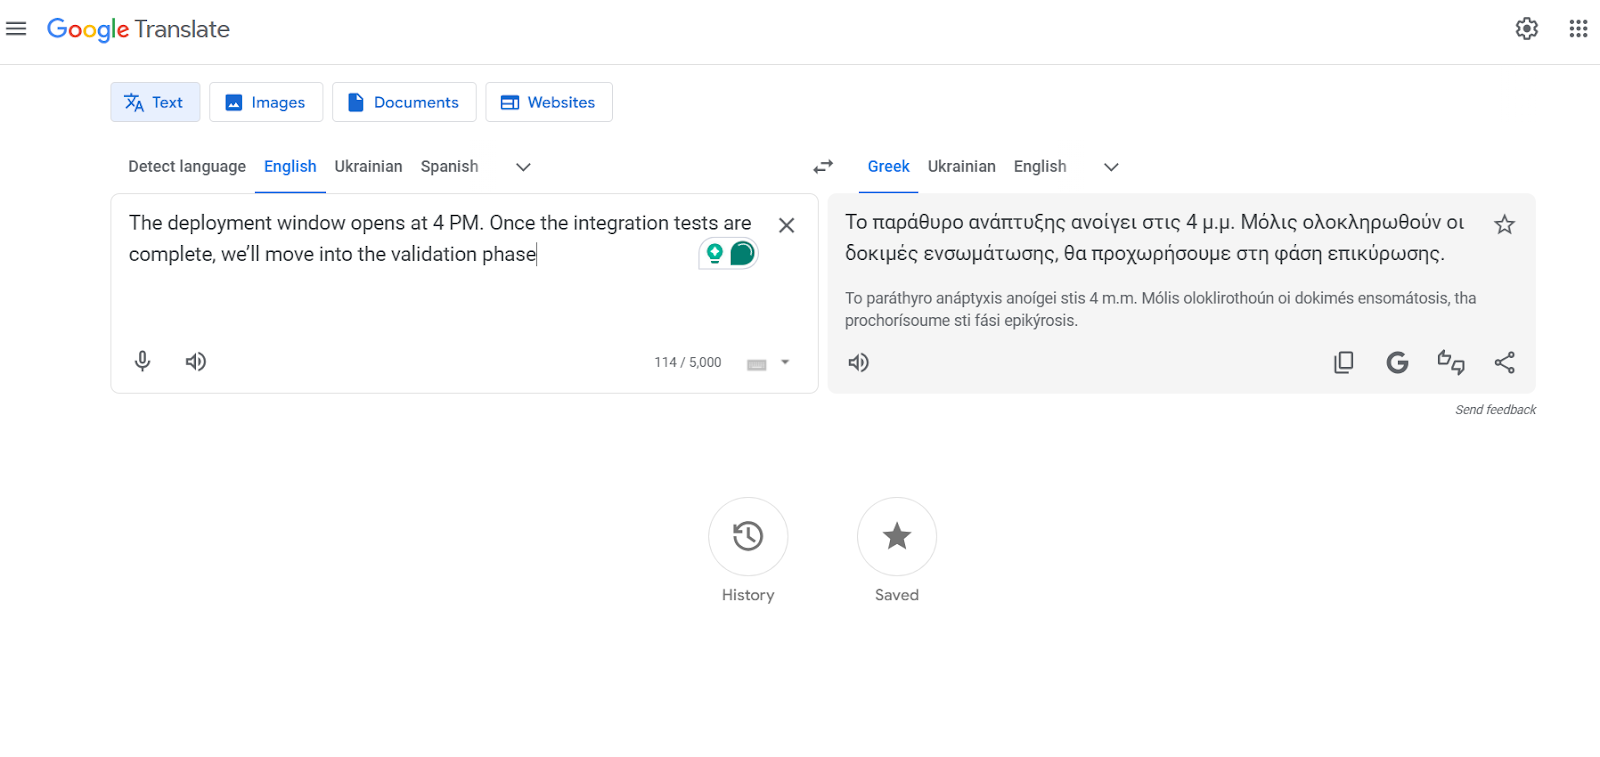Select English as source language
The height and width of the screenshot is (757, 1600).
[x=290, y=167]
